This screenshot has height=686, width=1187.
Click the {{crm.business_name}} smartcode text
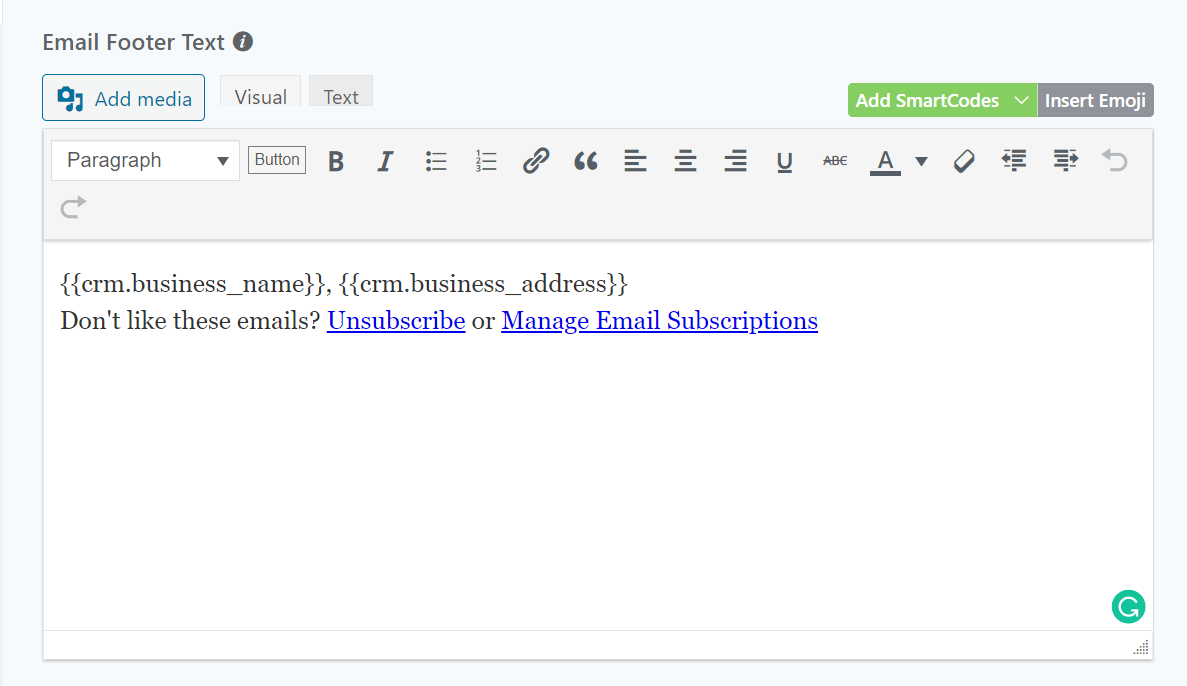[x=193, y=284]
